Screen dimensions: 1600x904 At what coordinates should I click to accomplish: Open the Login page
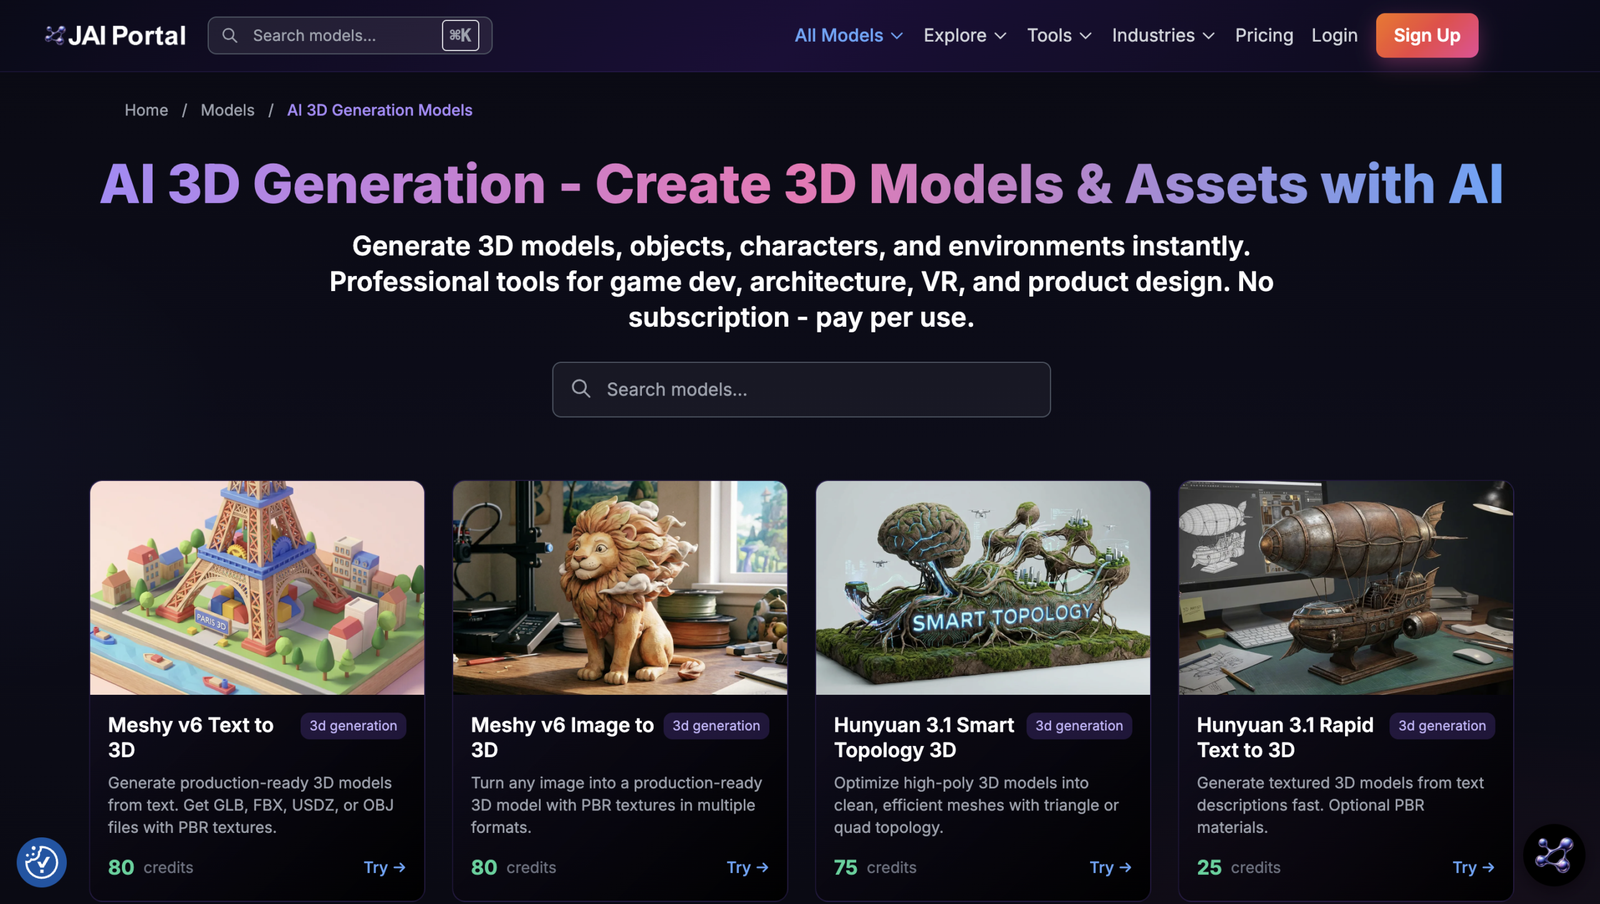click(x=1334, y=35)
